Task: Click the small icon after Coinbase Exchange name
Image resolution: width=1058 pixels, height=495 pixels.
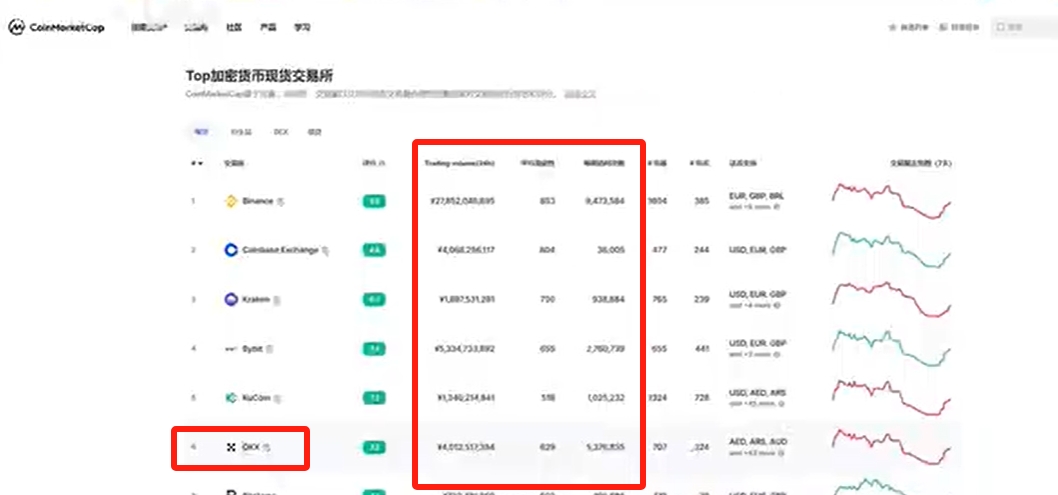Action: pos(325,251)
